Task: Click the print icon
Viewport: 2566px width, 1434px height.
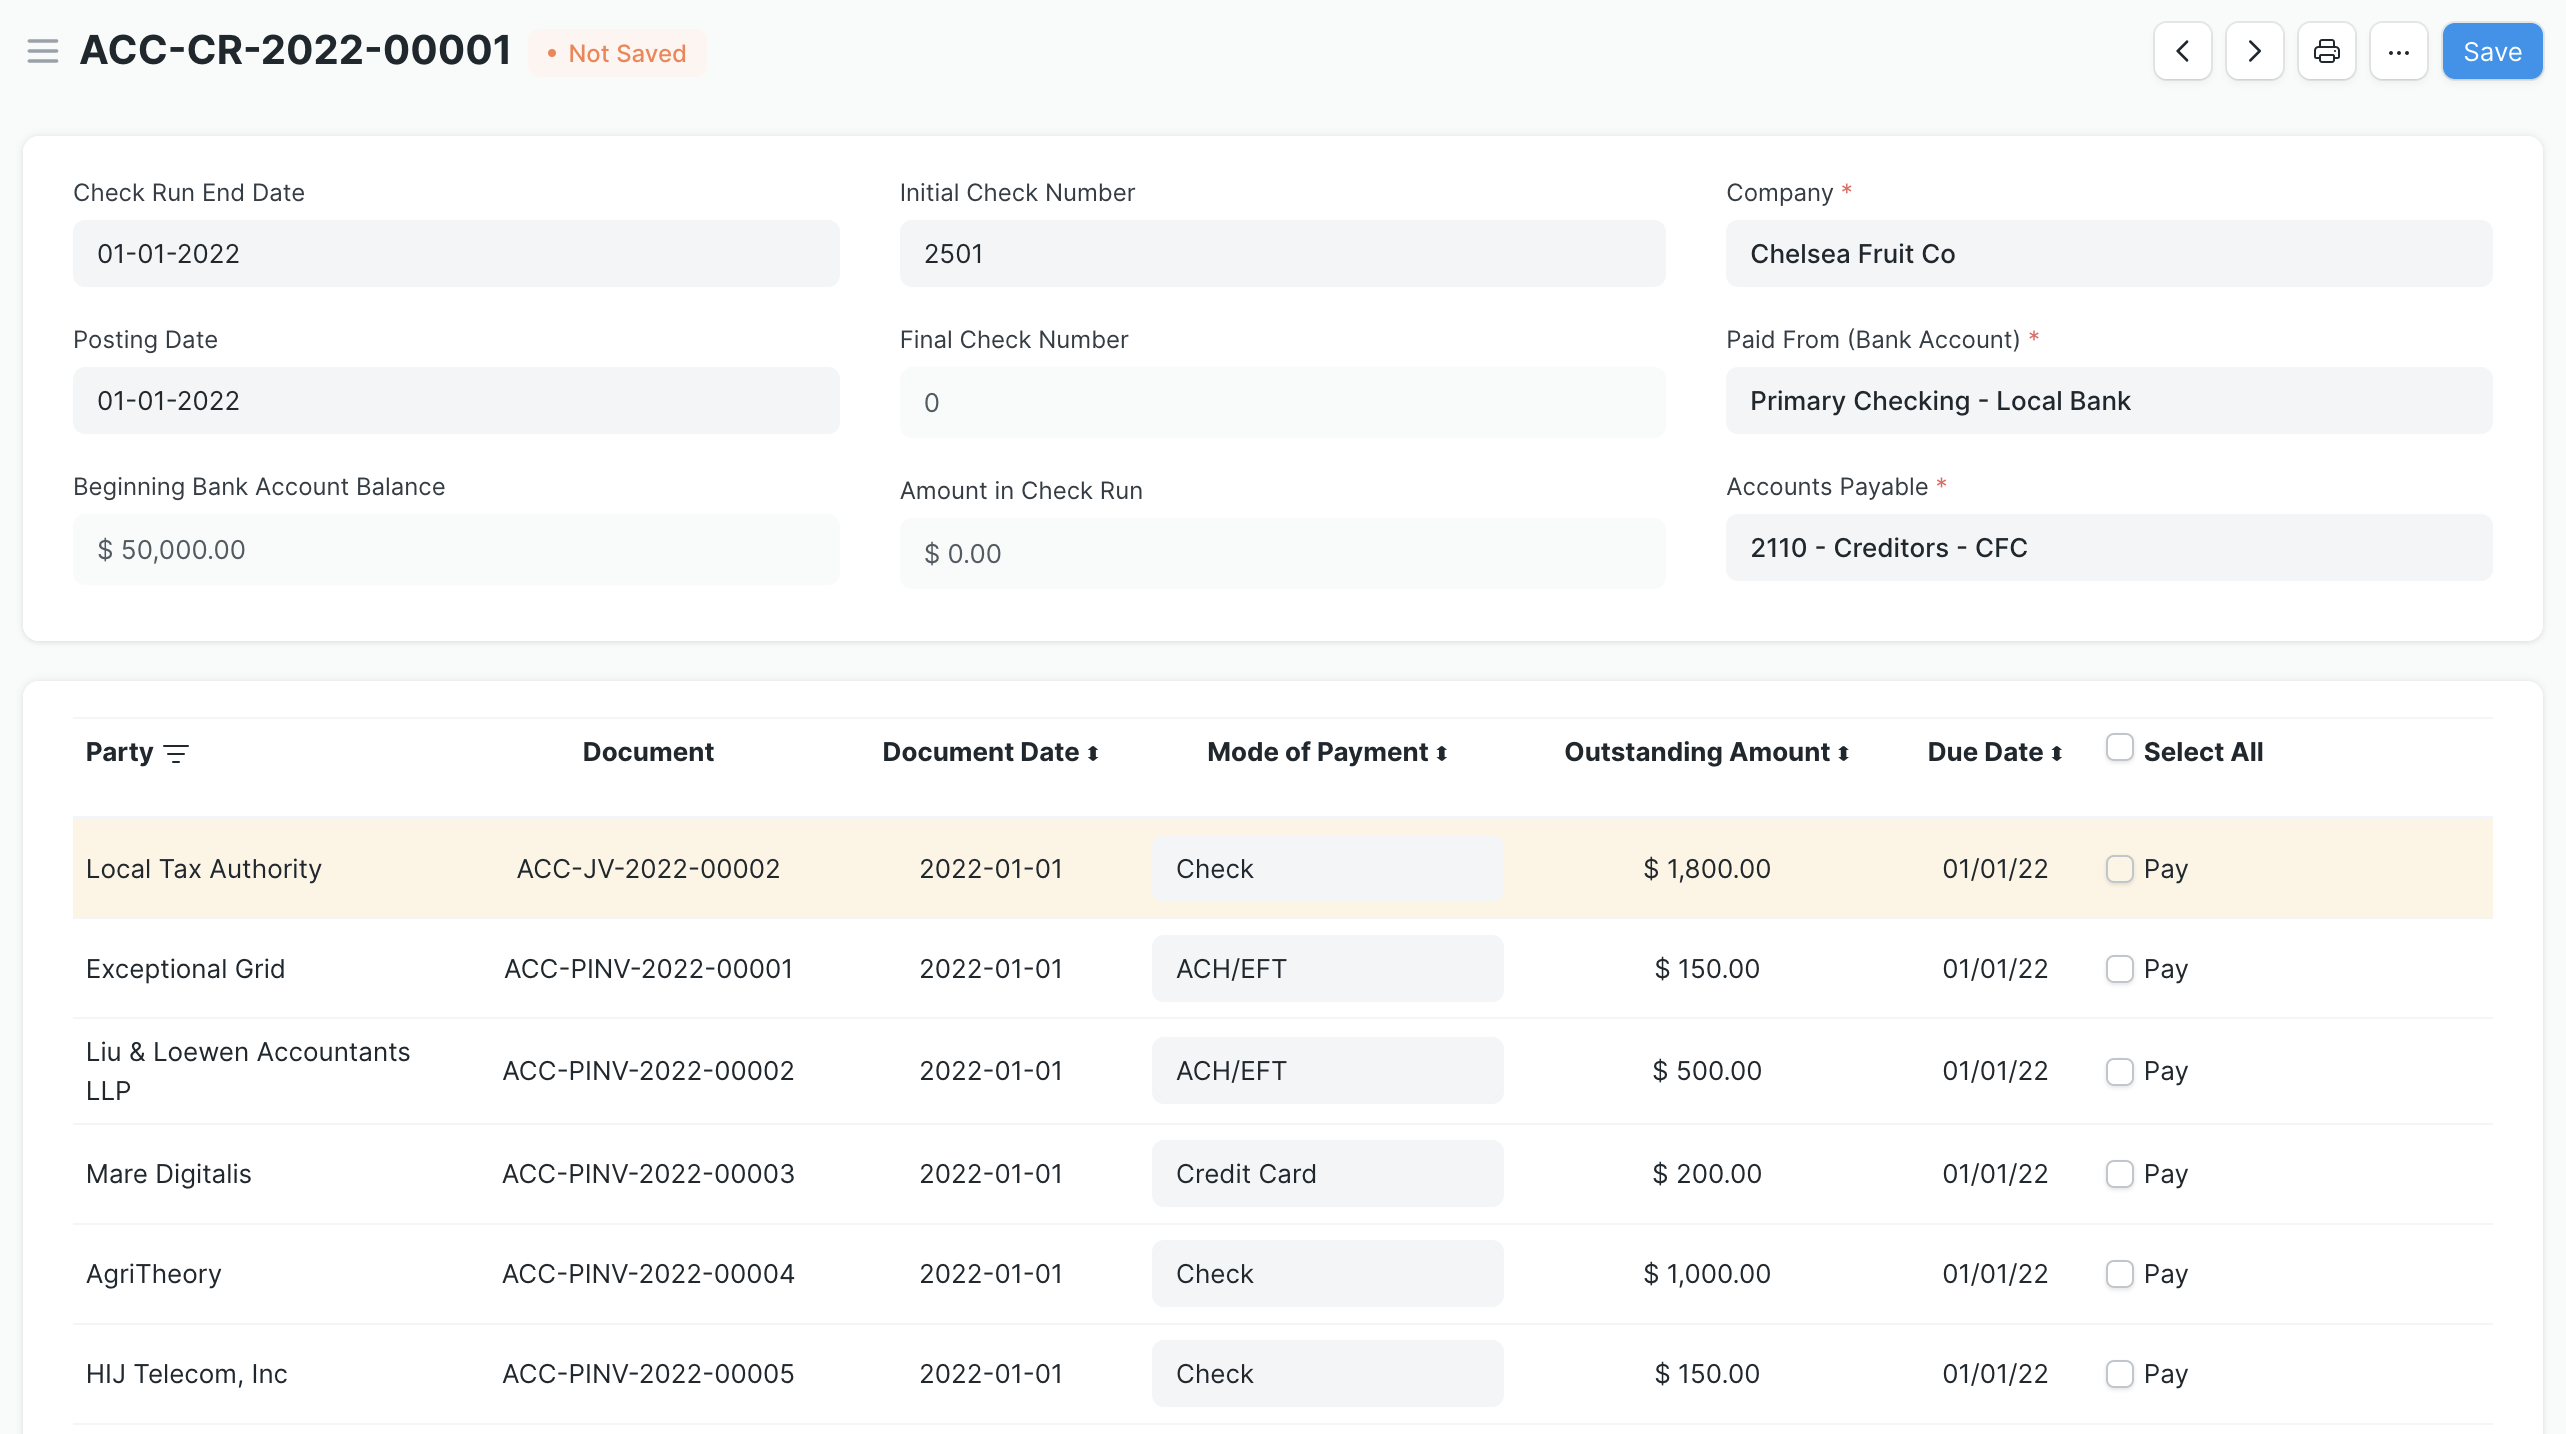Action: point(2328,53)
